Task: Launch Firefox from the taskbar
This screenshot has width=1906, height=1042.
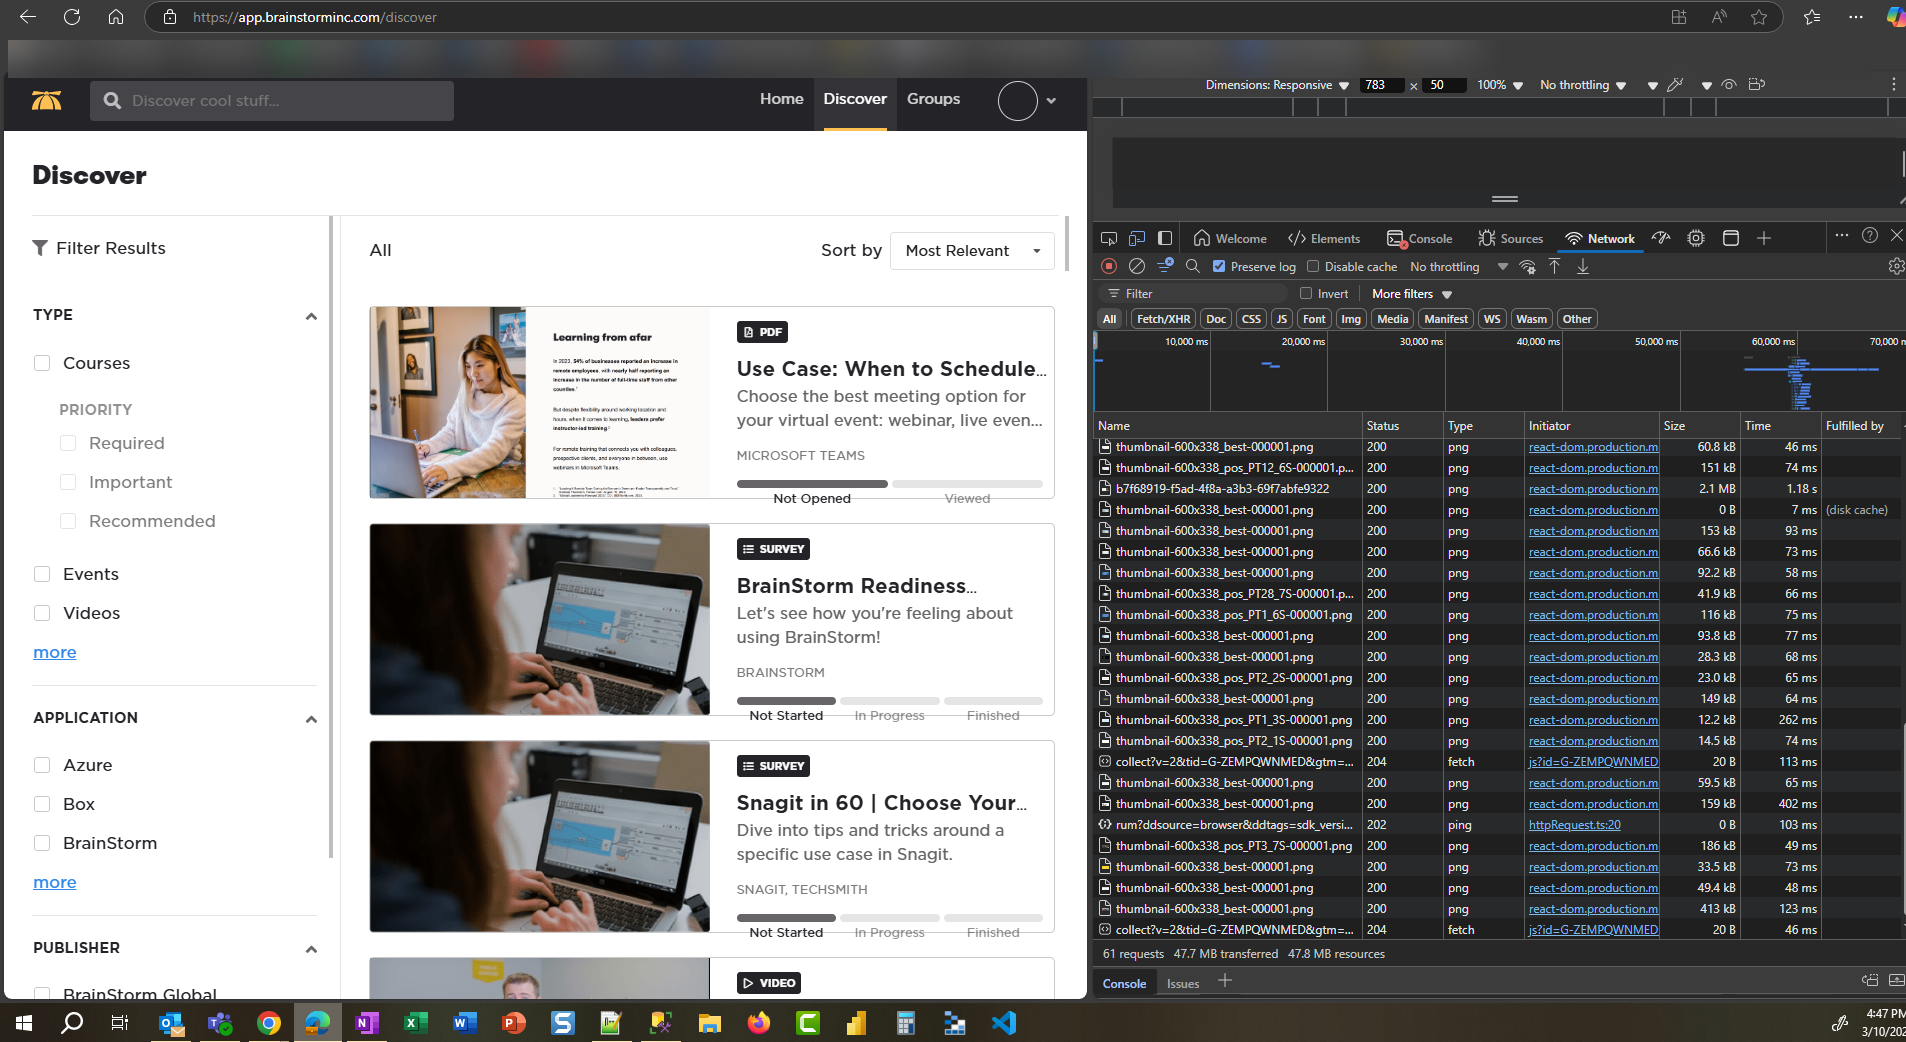Action: click(x=759, y=1023)
